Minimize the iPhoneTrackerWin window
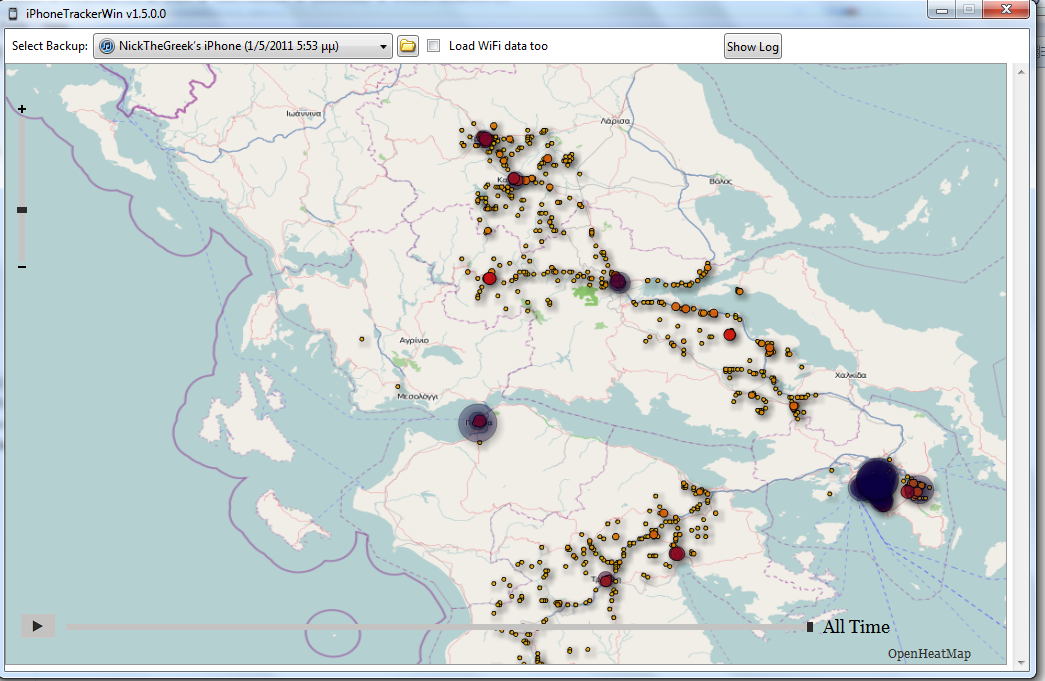The height and width of the screenshot is (681, 1045). [x=942, y=9]
